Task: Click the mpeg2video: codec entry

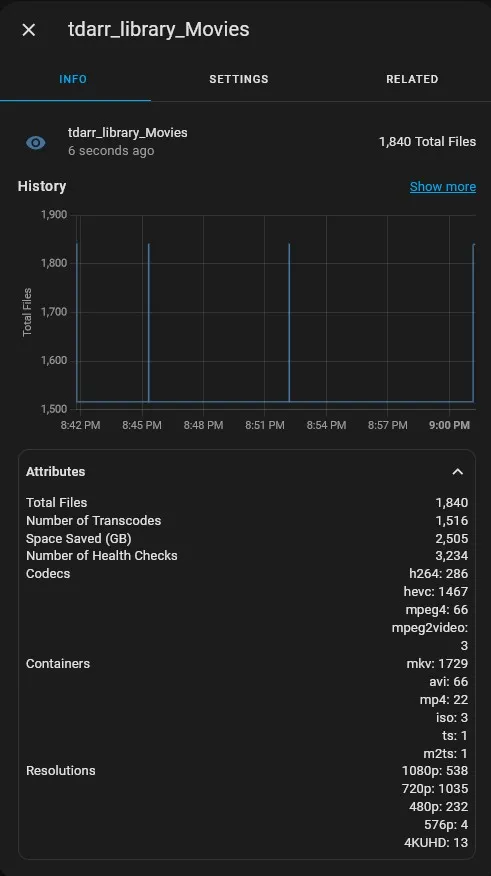Action: coord(430,627)
